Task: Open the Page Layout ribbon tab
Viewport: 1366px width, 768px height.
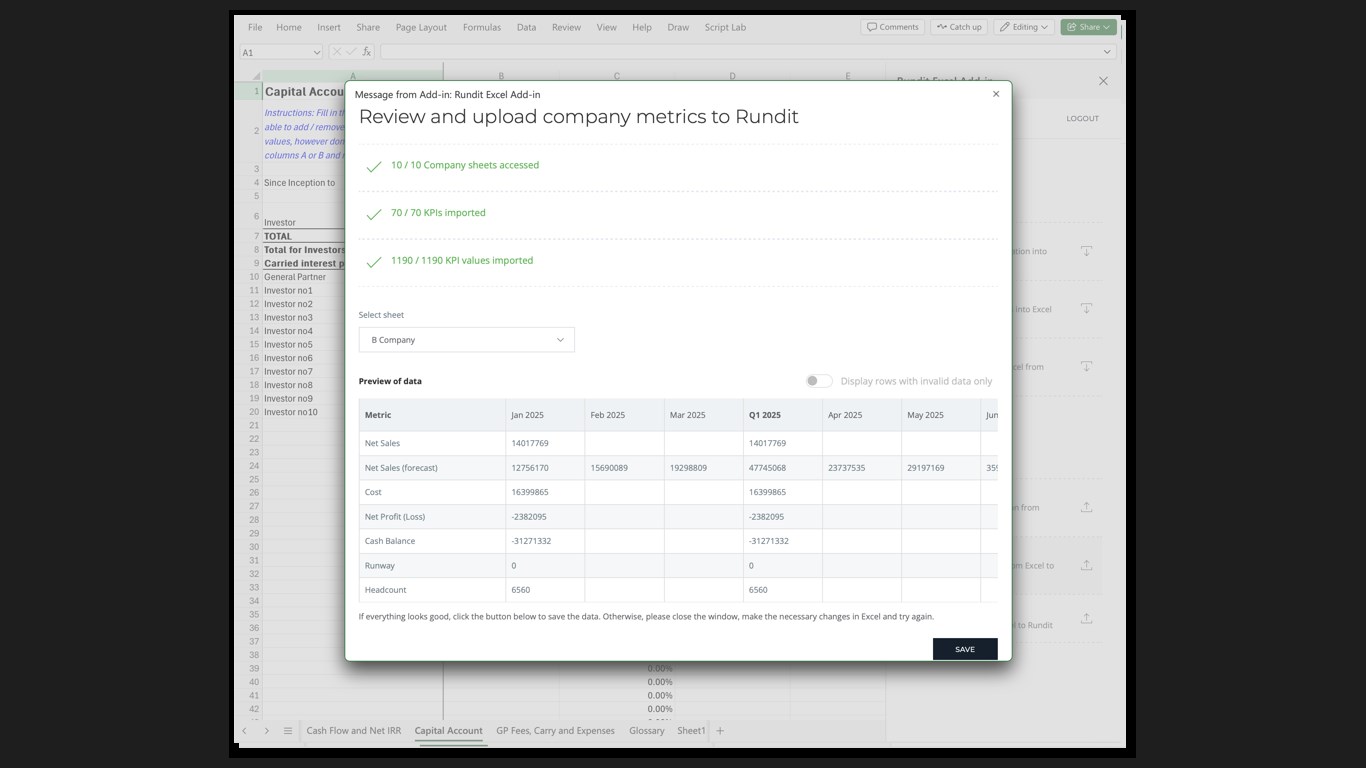Action: (421, 27)
